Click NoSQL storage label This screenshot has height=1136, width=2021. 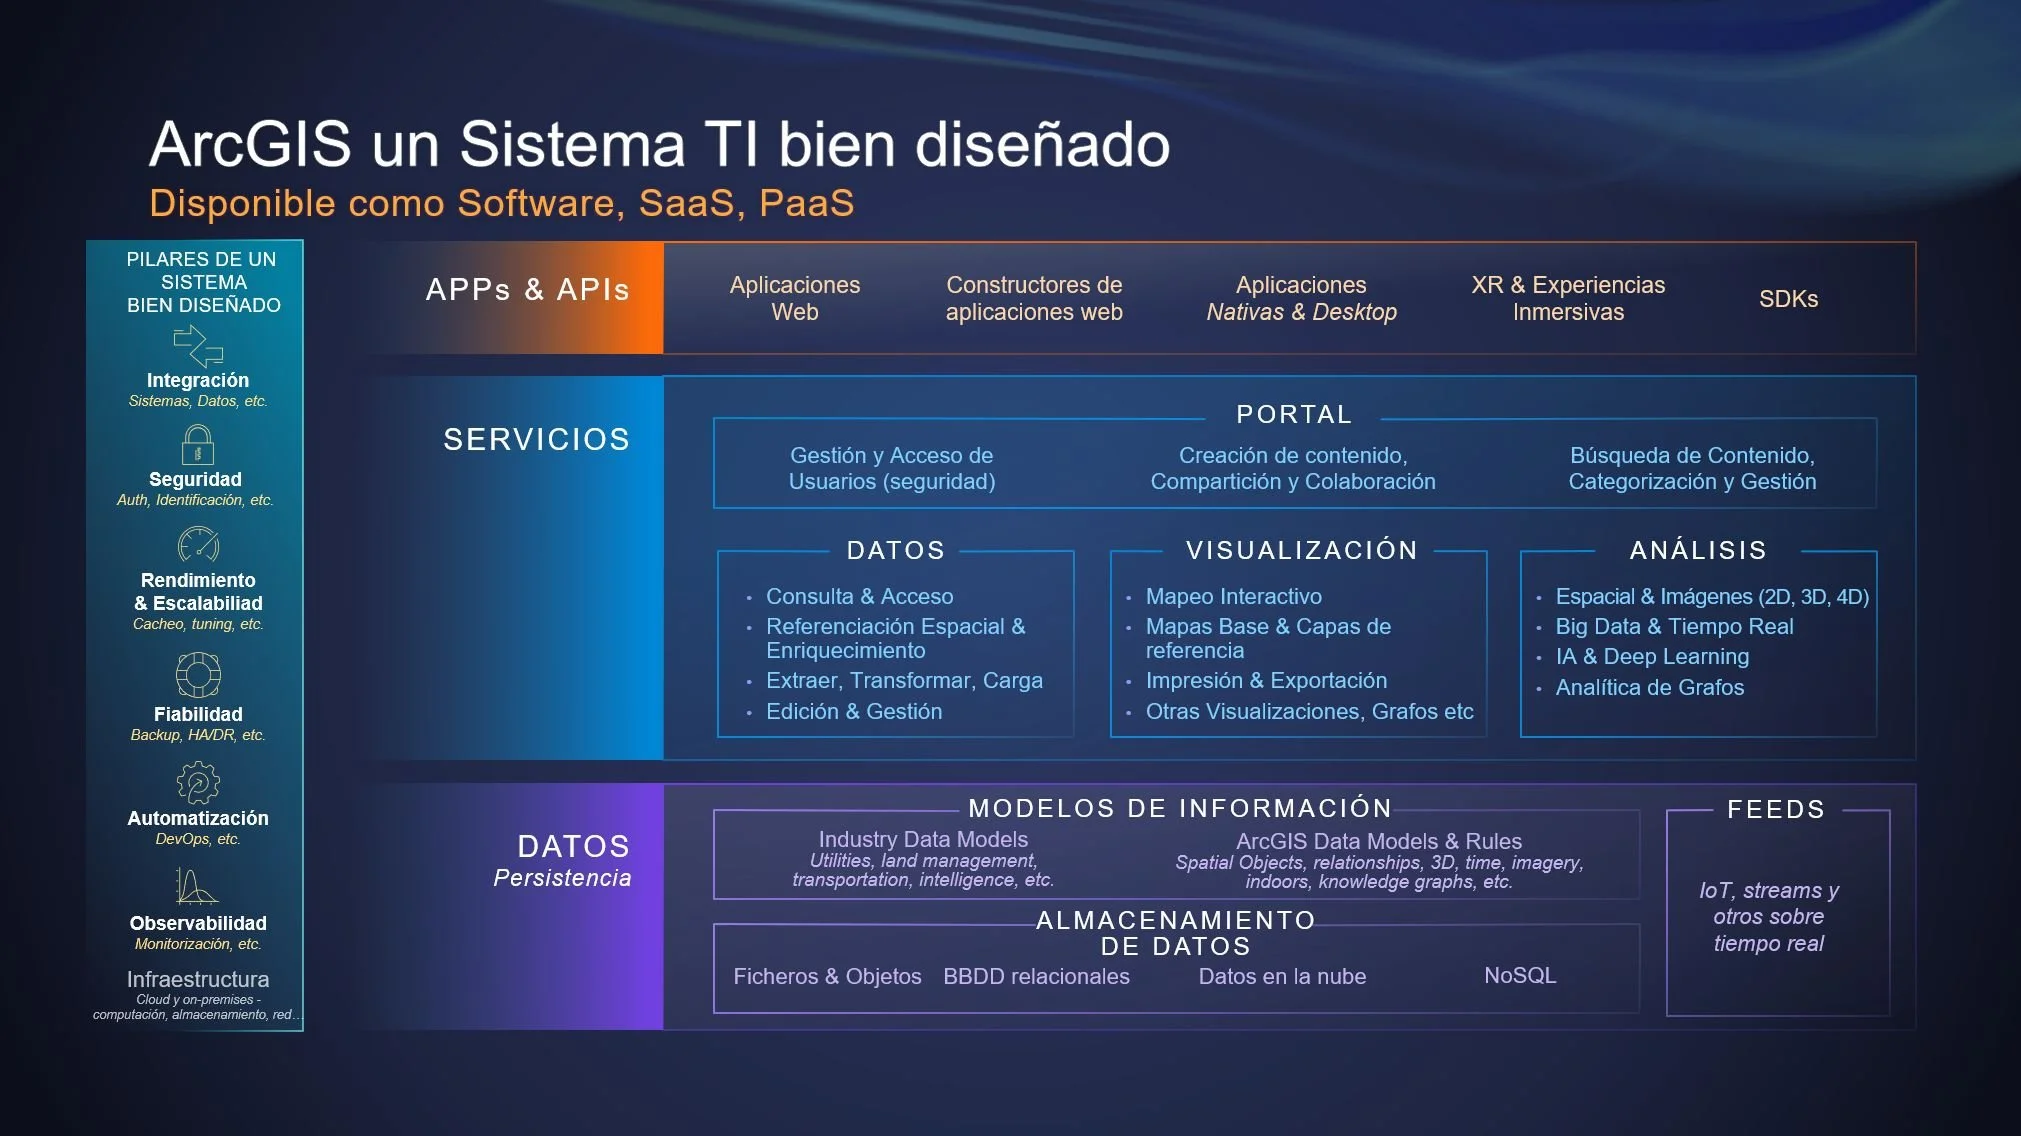[x=1519, y=975]
